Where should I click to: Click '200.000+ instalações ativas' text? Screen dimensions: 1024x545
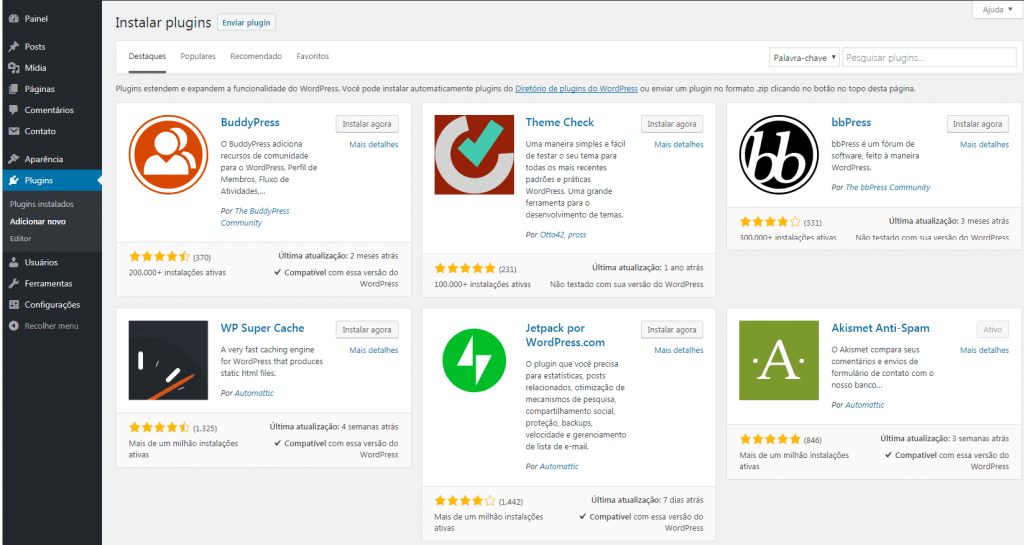177,273
